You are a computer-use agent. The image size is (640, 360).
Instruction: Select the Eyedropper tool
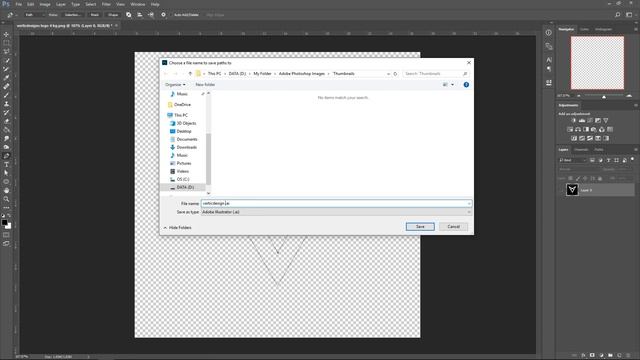point(6,78)
